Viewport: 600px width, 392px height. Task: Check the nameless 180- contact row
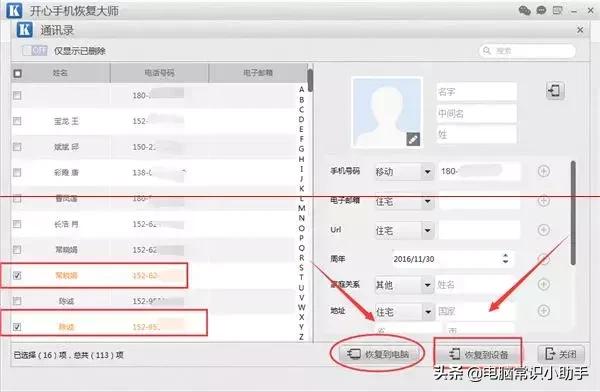(17, 95)
